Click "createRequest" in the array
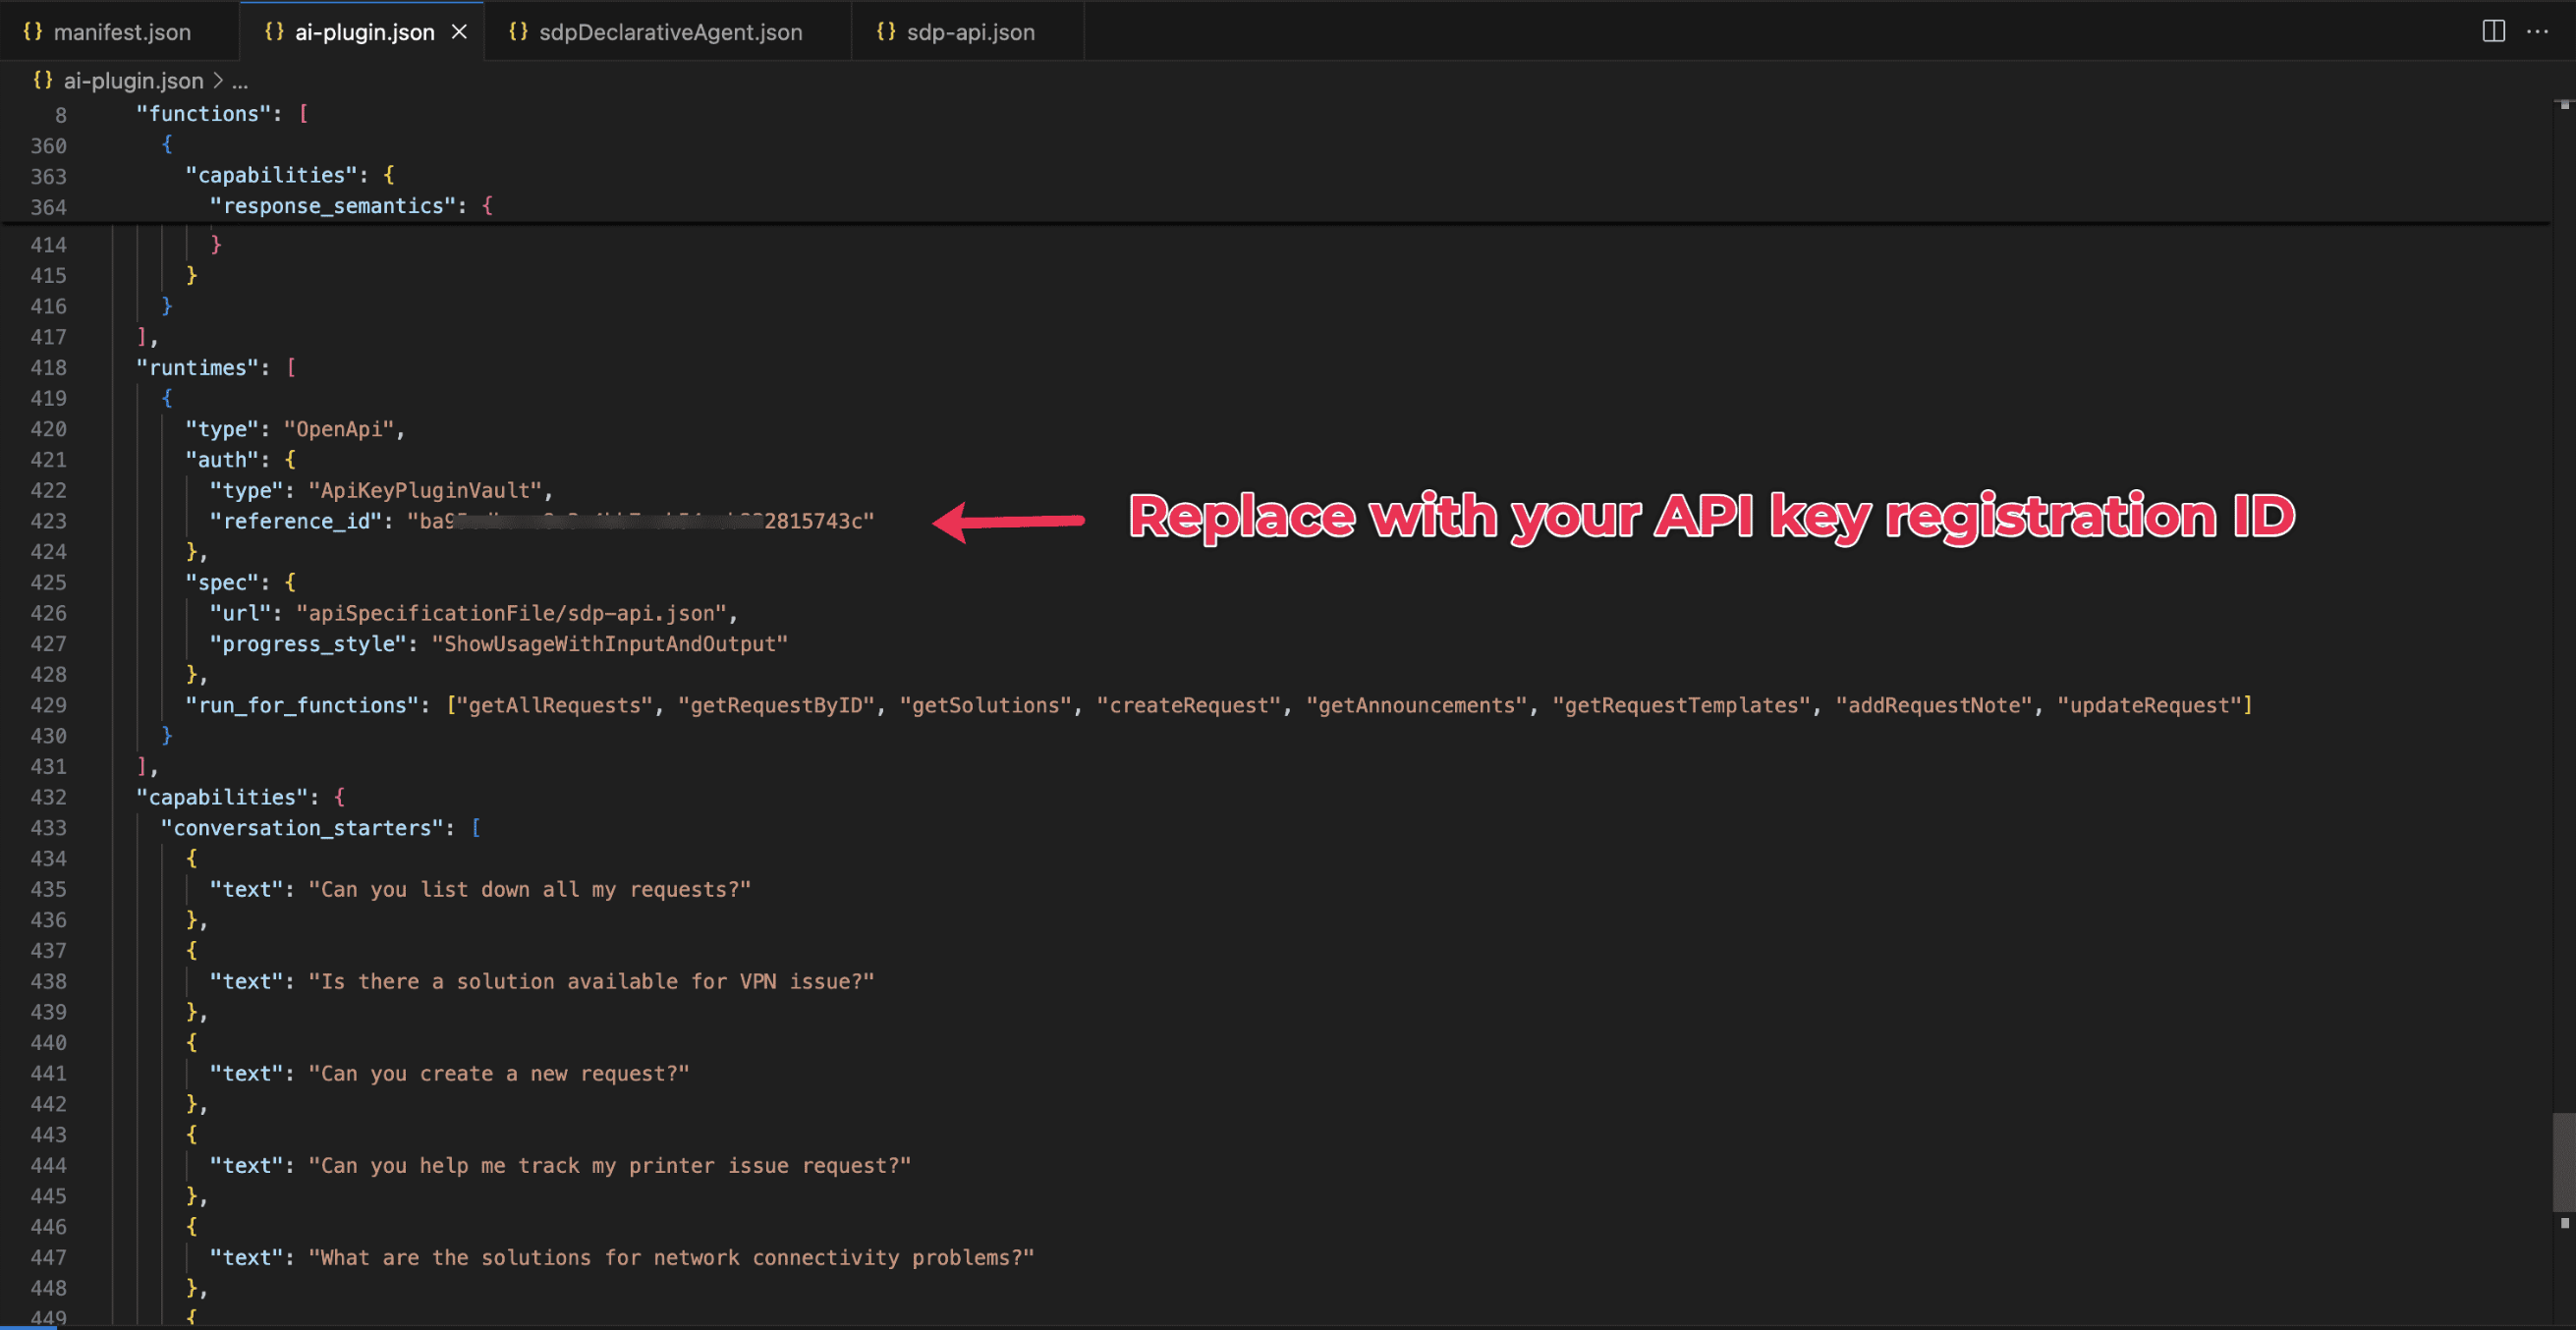 [x=1189, y=705]
